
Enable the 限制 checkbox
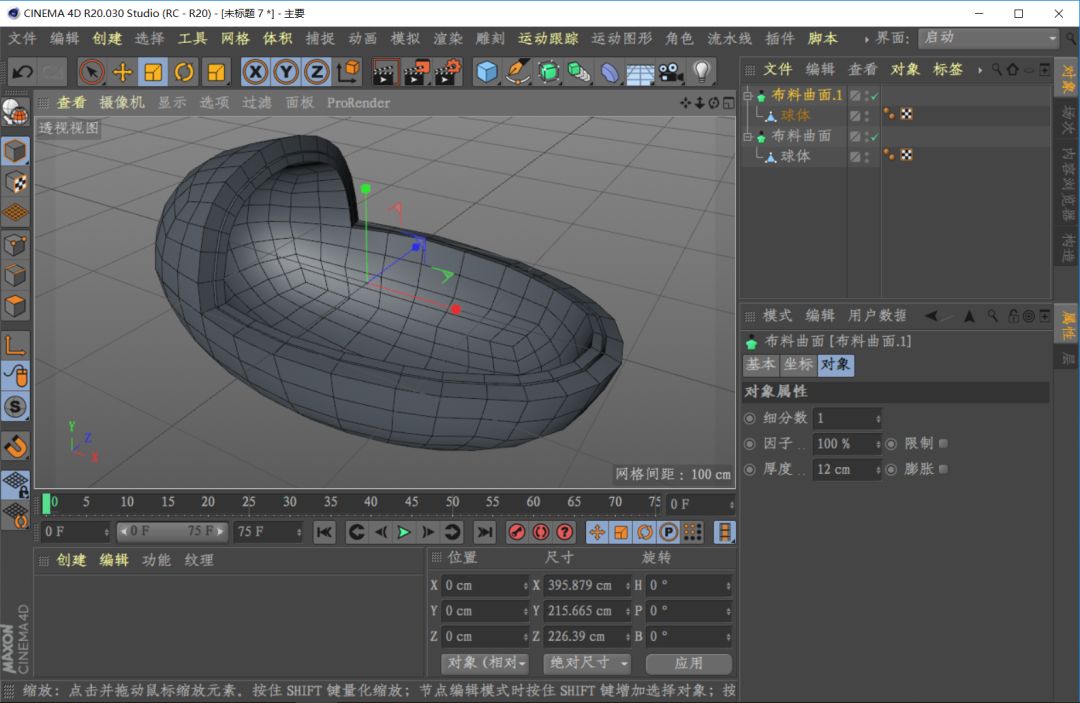(943, 444)
